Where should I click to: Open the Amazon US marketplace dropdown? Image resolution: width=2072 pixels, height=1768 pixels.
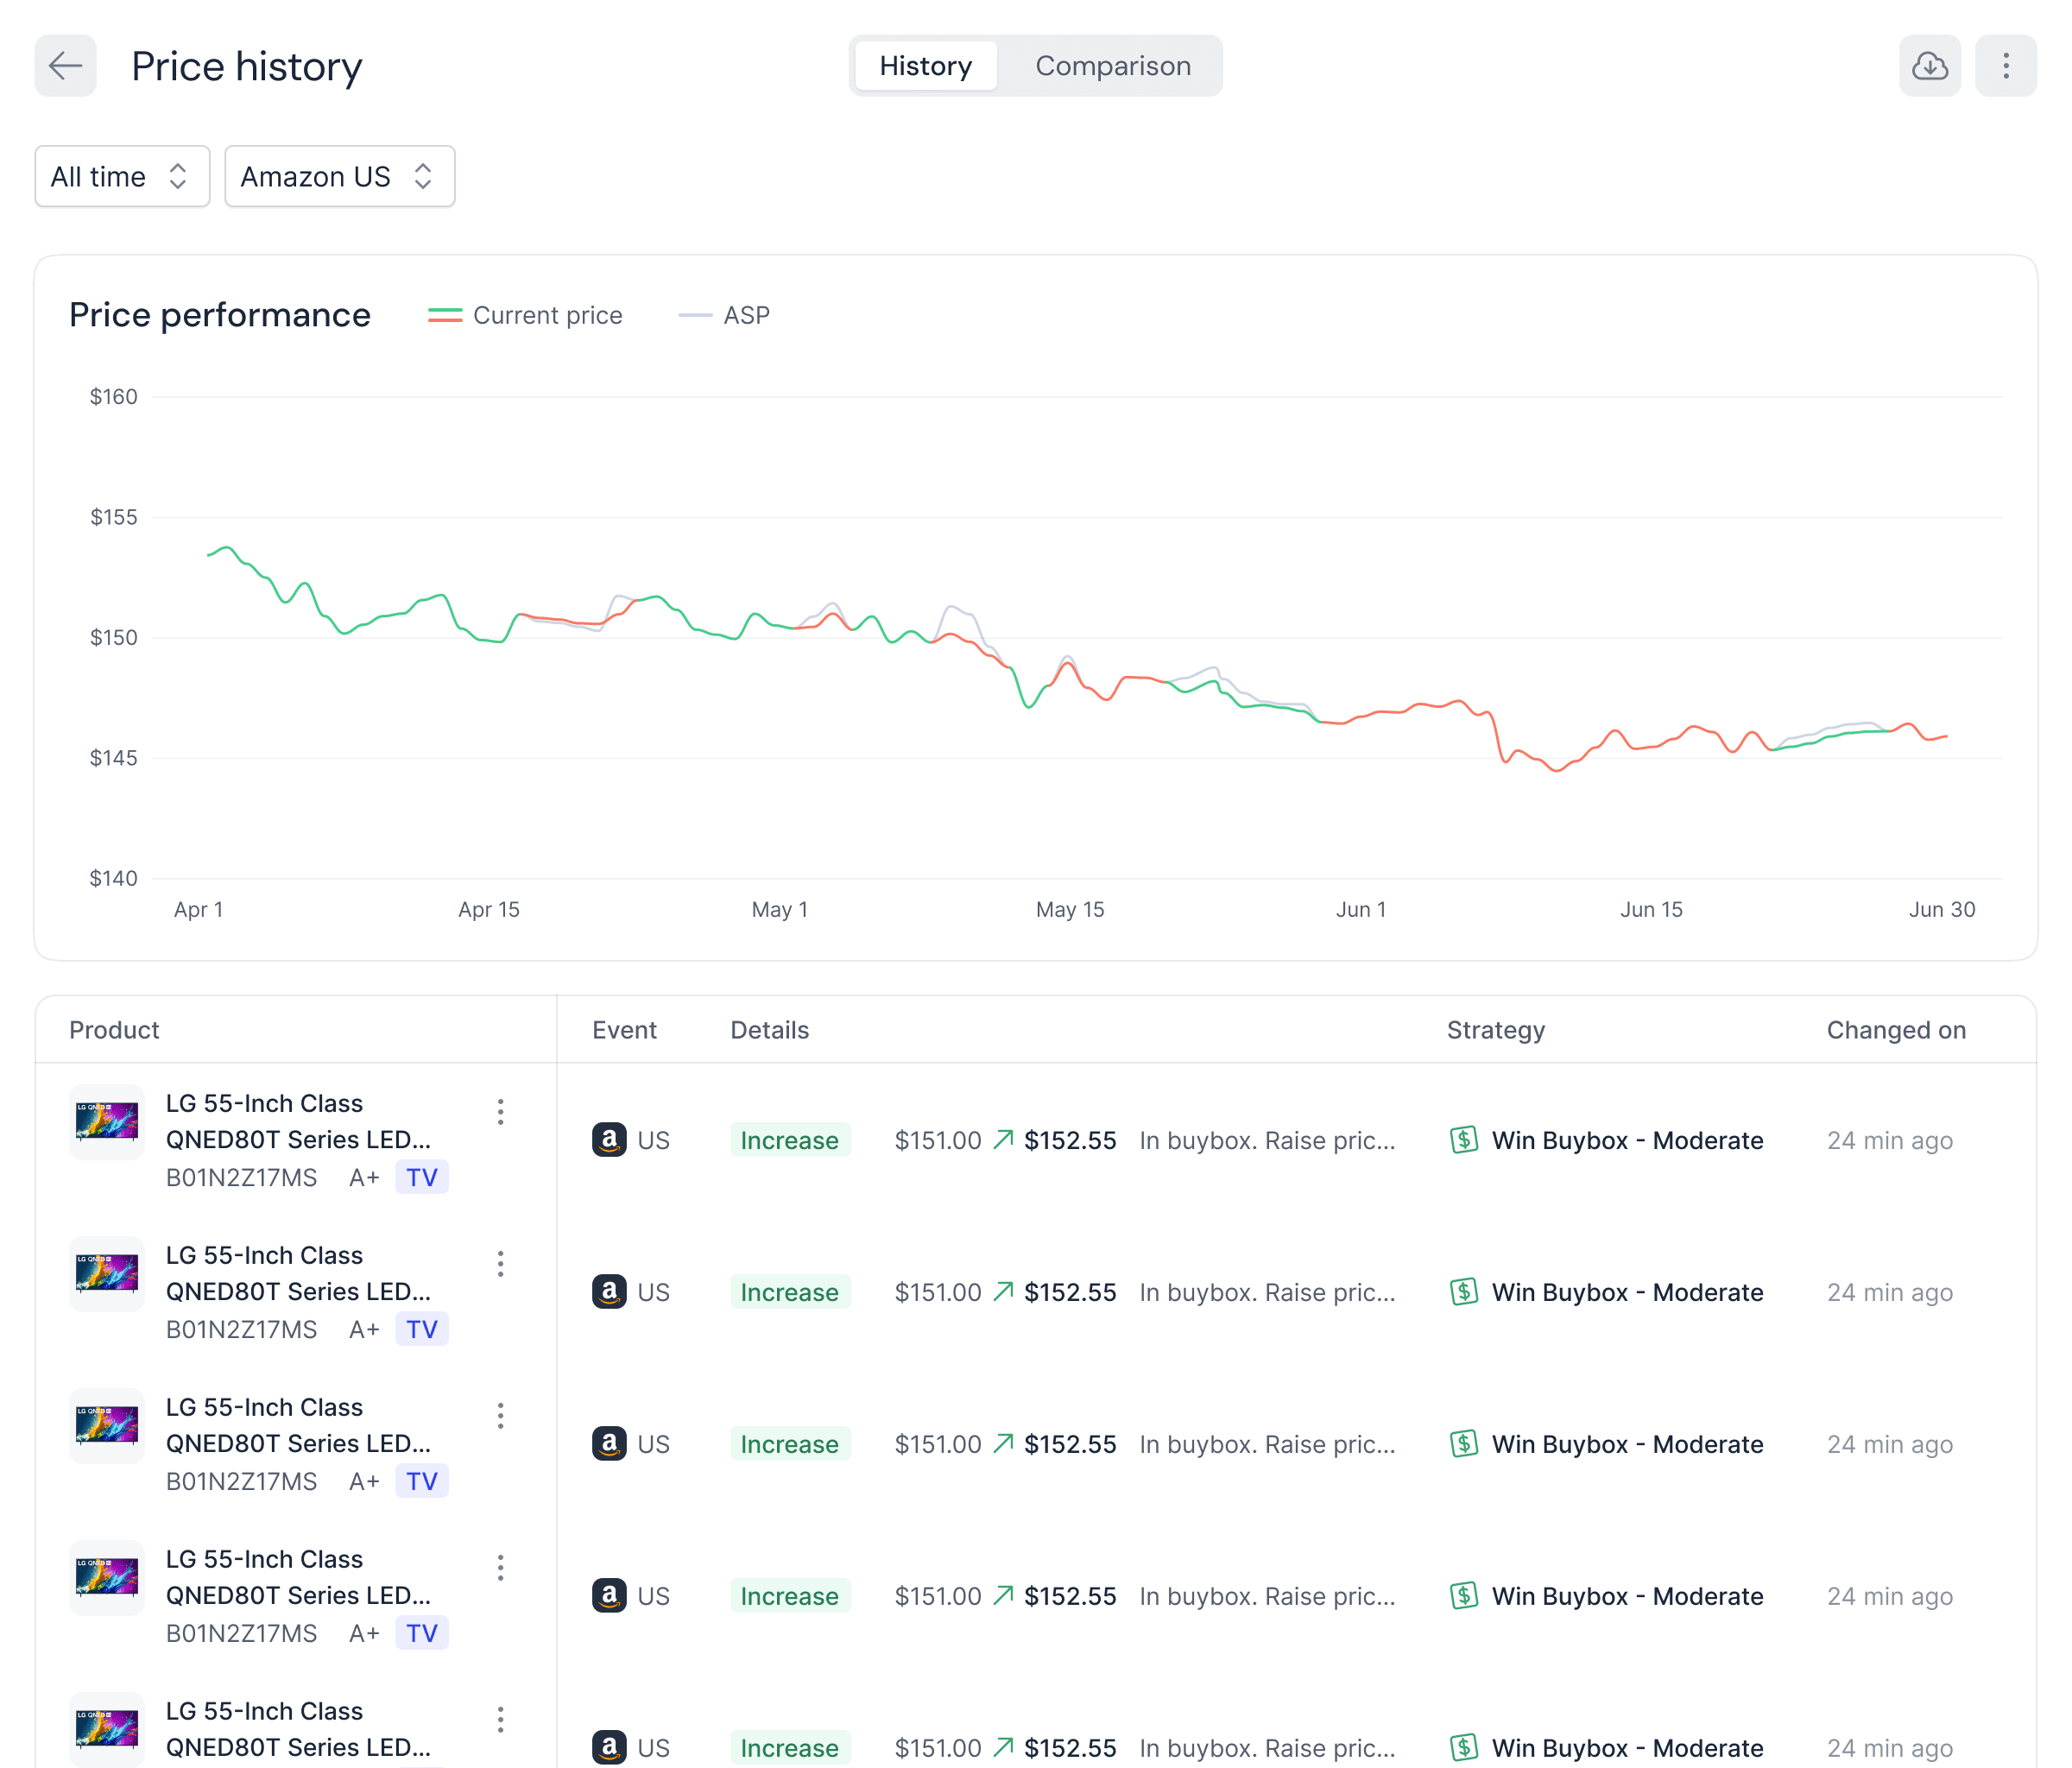[x=339, y=177]
